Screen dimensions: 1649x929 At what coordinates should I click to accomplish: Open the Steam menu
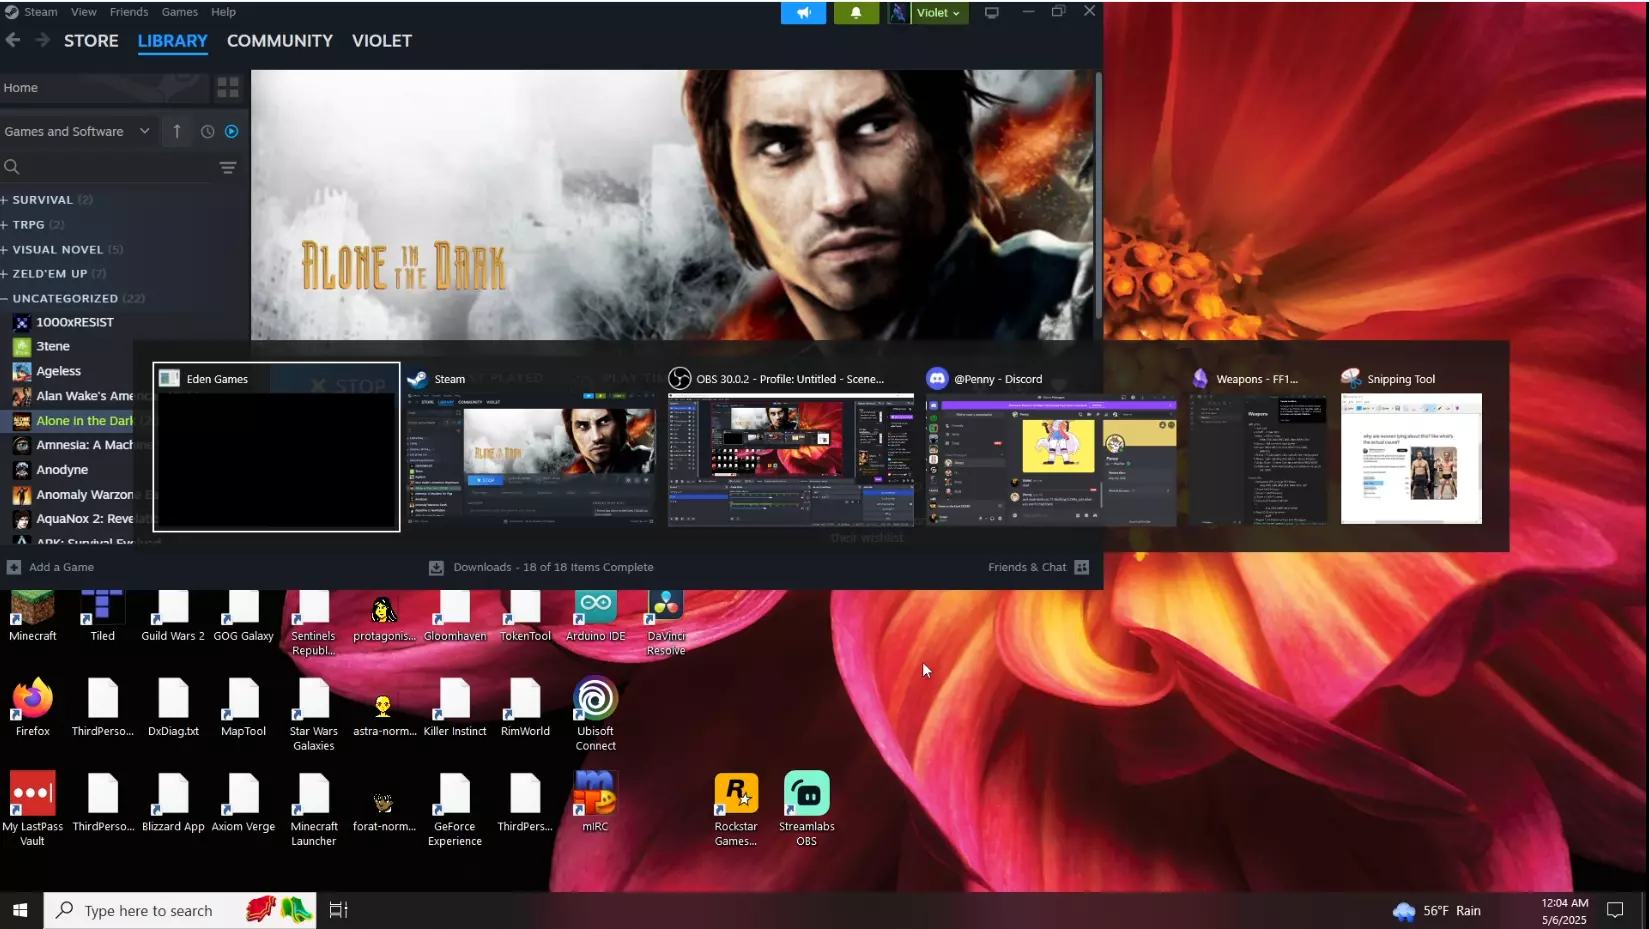click(40, 12)
